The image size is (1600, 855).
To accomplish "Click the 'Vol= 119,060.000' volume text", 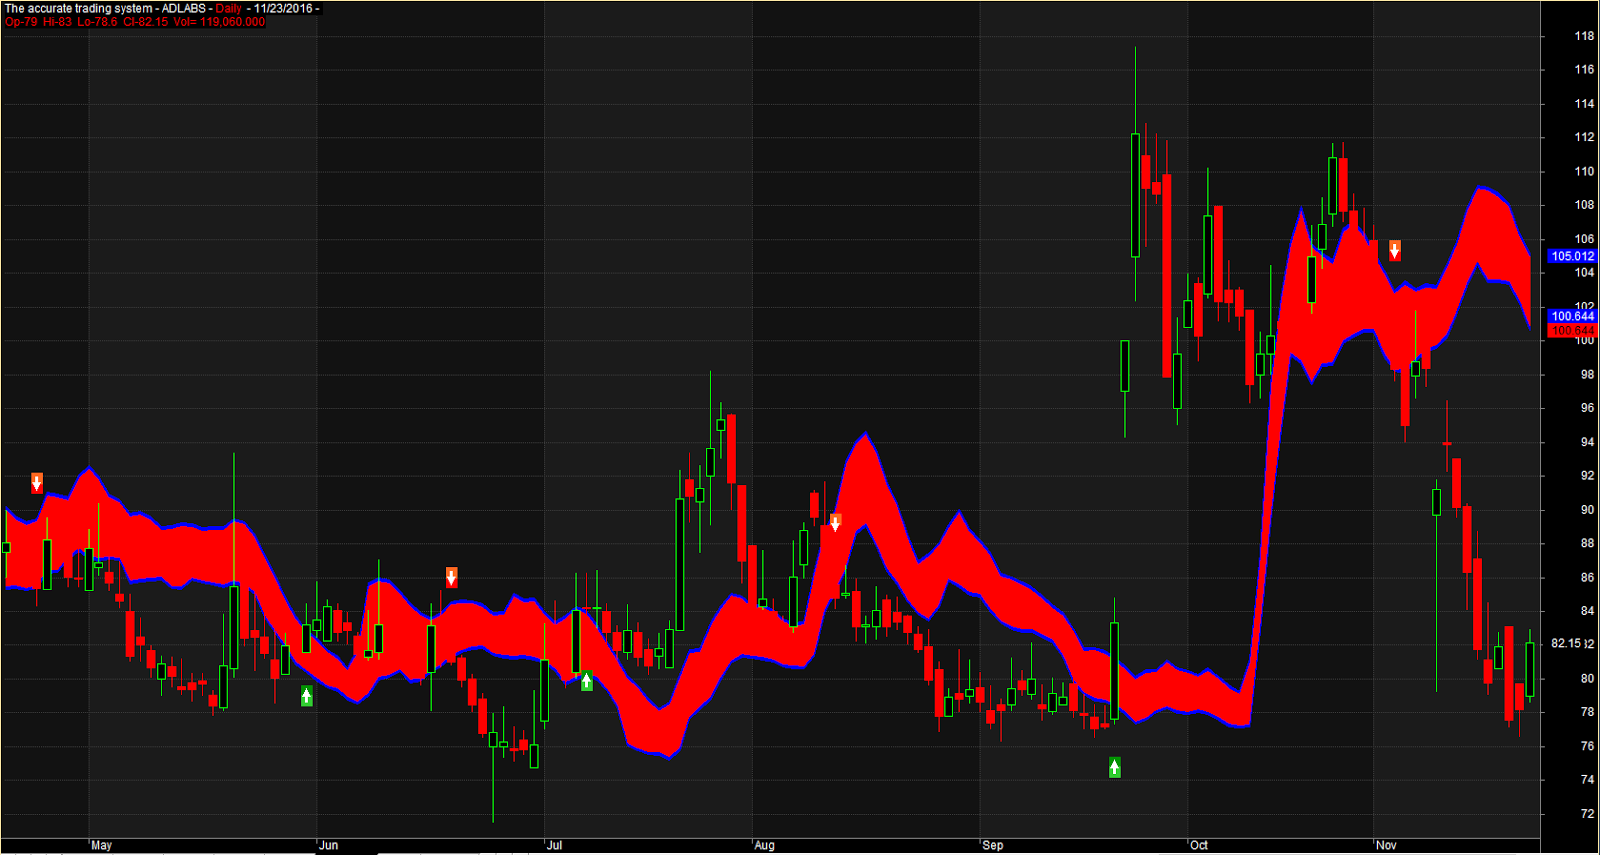I will pos(219,22).
